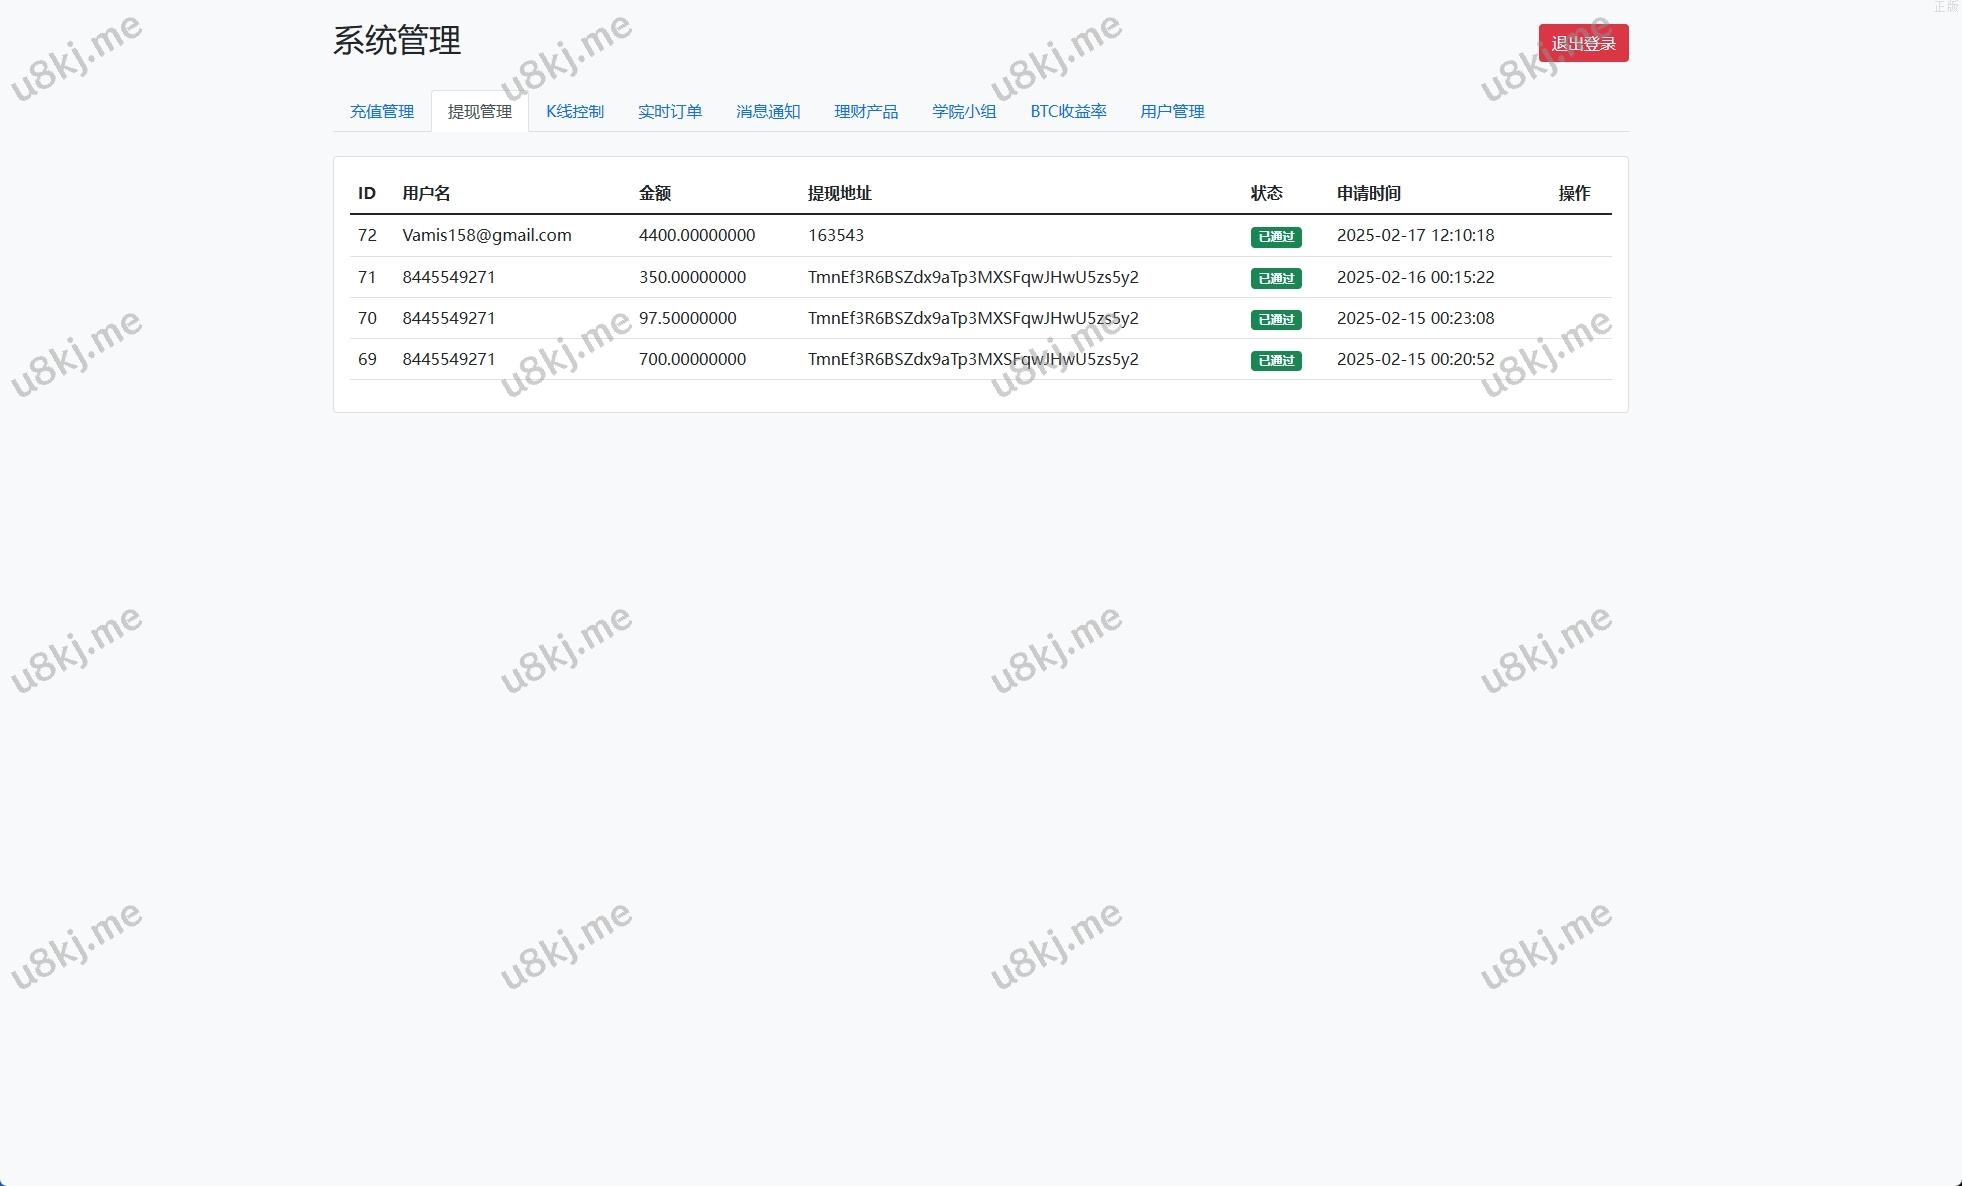Switch to the 学院小组 tab
The image size is (1962, 1186).
963,111
